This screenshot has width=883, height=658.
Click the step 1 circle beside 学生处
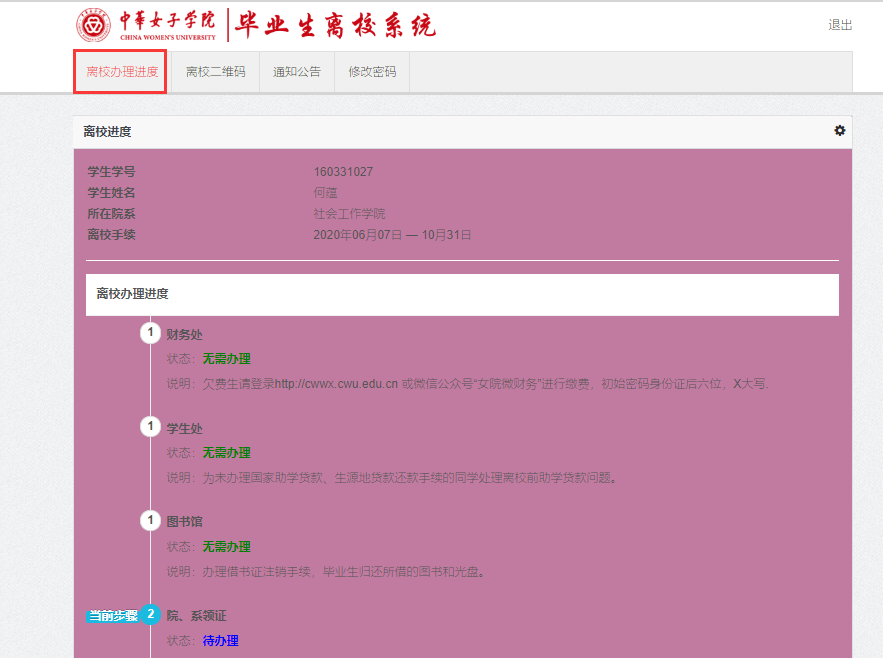[151, 427]
